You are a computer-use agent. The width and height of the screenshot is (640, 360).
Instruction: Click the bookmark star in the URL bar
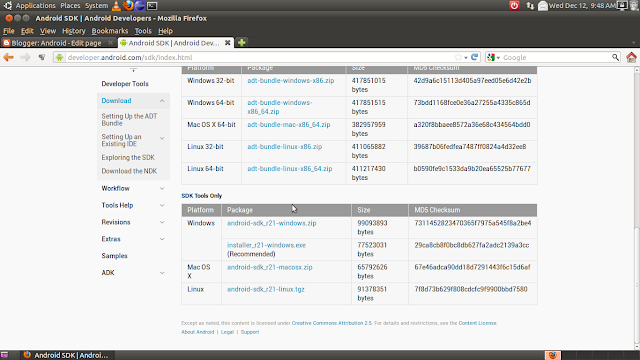[458, 58]
